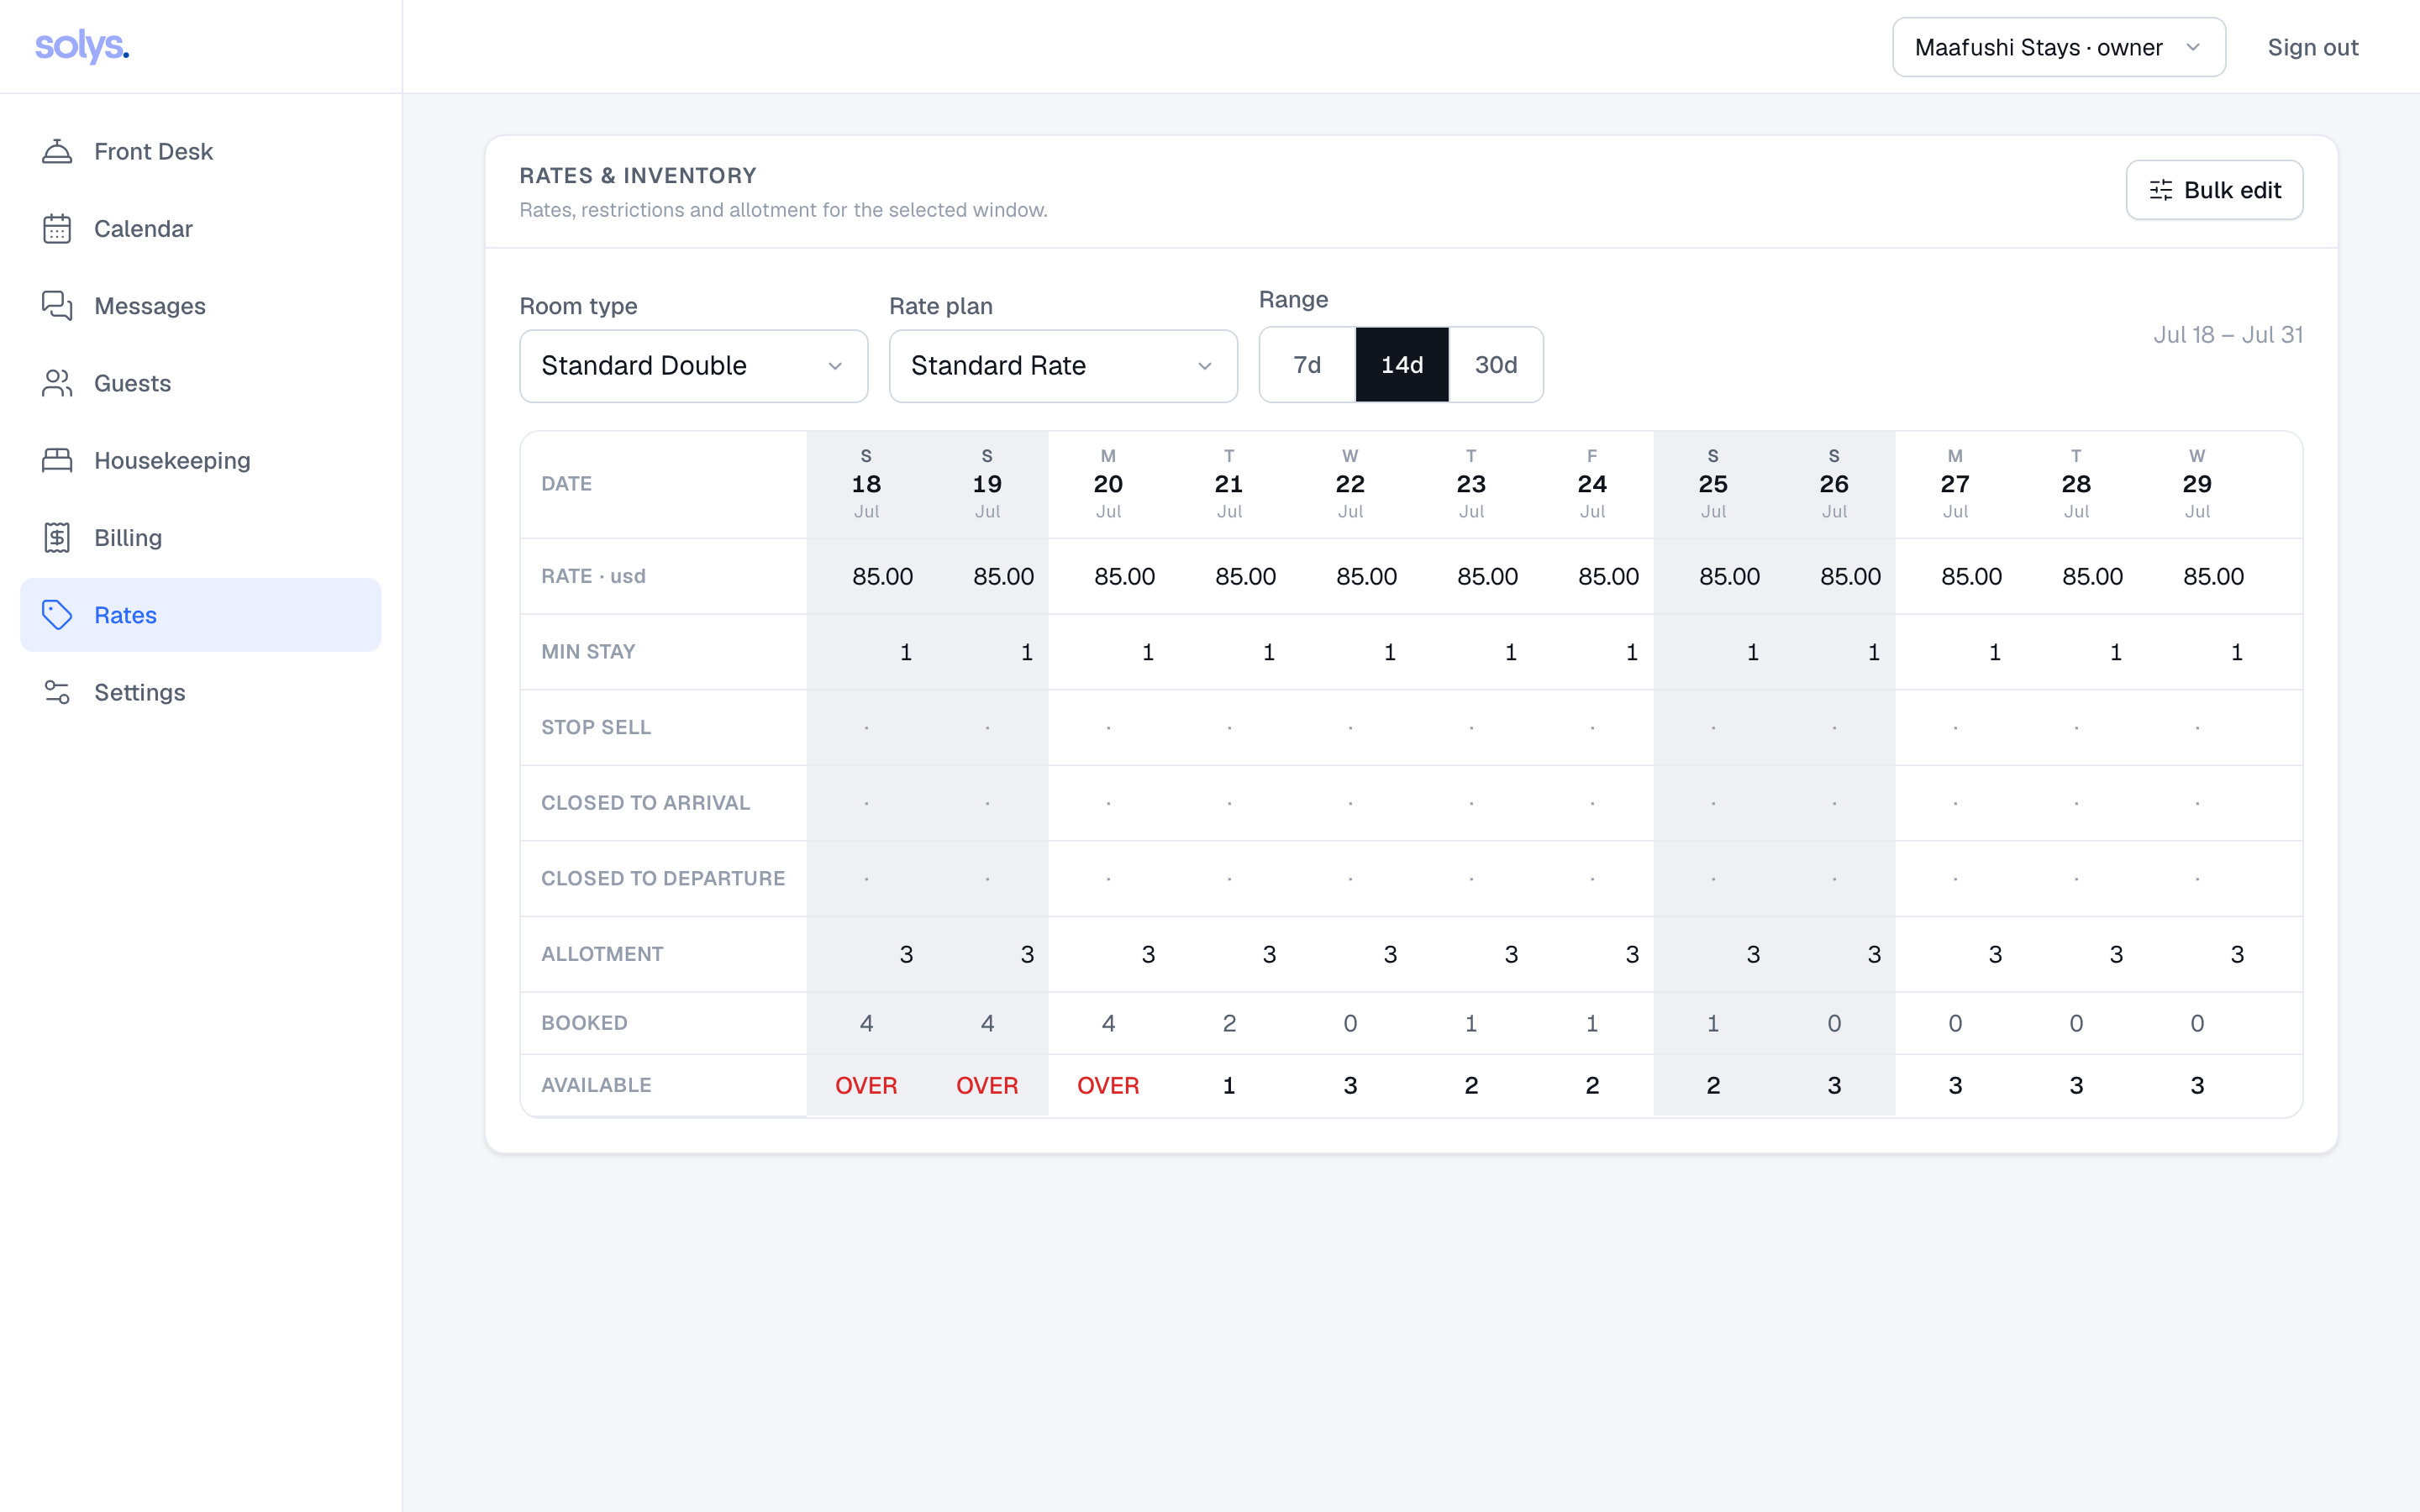Edit Min Stay value for Jul 29
This screenshot has height=1512, width=2420.
pos(2199,652)
